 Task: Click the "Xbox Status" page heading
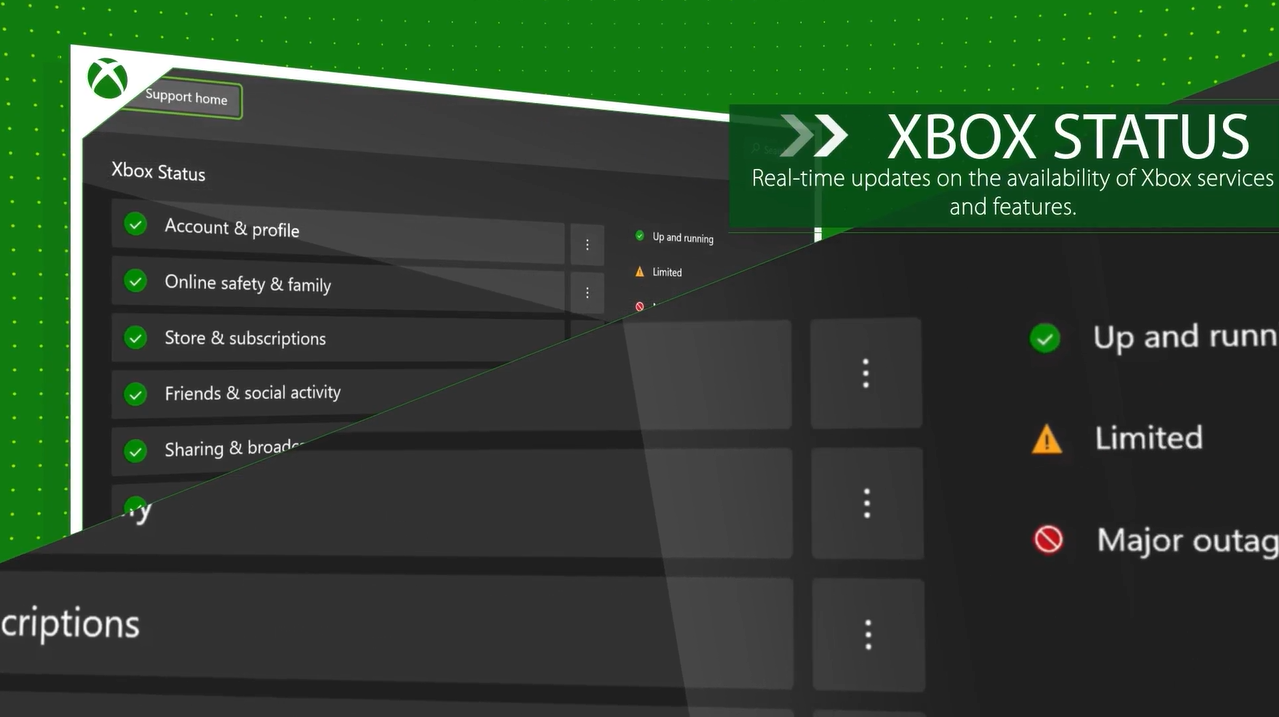coord(158,171)
